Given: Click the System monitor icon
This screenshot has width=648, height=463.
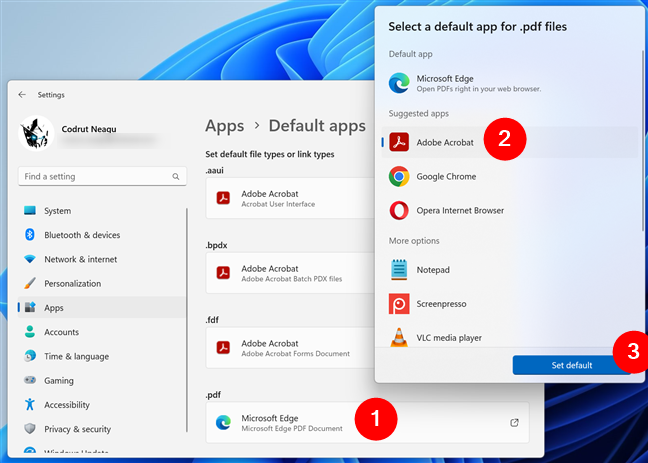Looking at the screenshot, I should tap(30, 210).
